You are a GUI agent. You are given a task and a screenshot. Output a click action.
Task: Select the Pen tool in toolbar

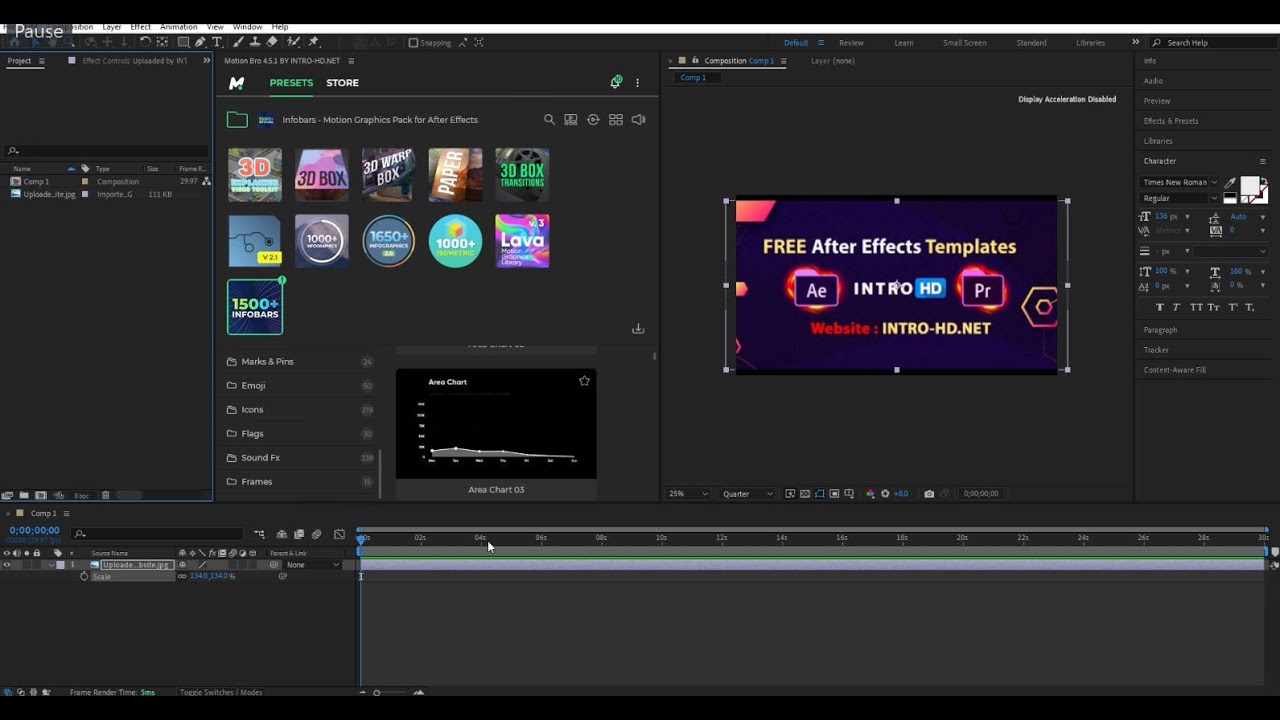tap(200, 42)
